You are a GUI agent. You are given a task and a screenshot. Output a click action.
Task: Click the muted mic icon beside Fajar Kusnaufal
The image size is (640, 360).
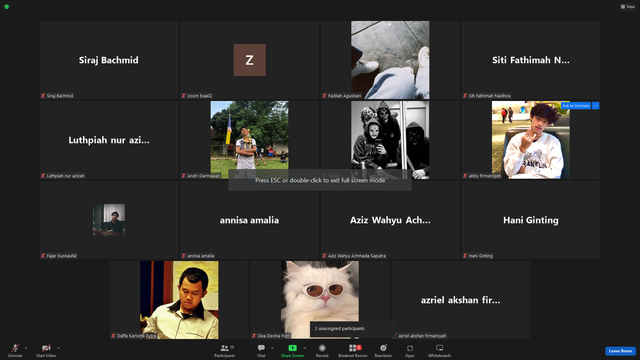(43, 256)
